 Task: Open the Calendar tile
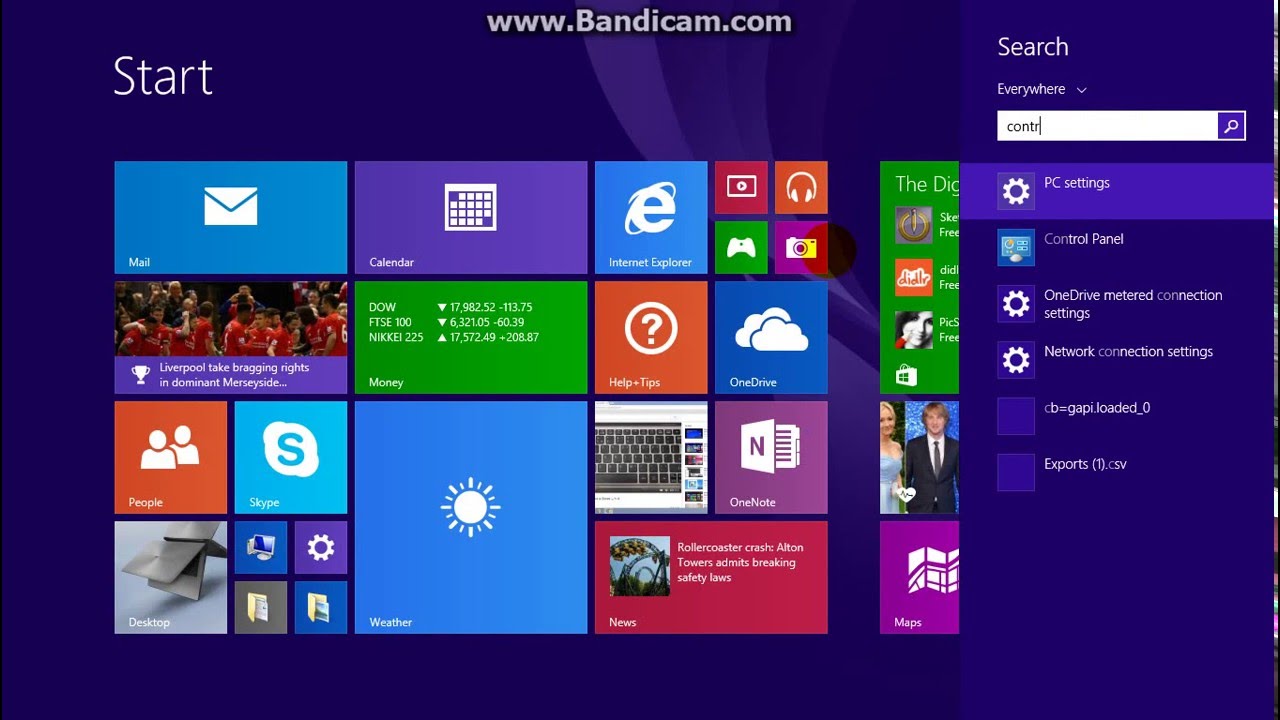point(470,217)
